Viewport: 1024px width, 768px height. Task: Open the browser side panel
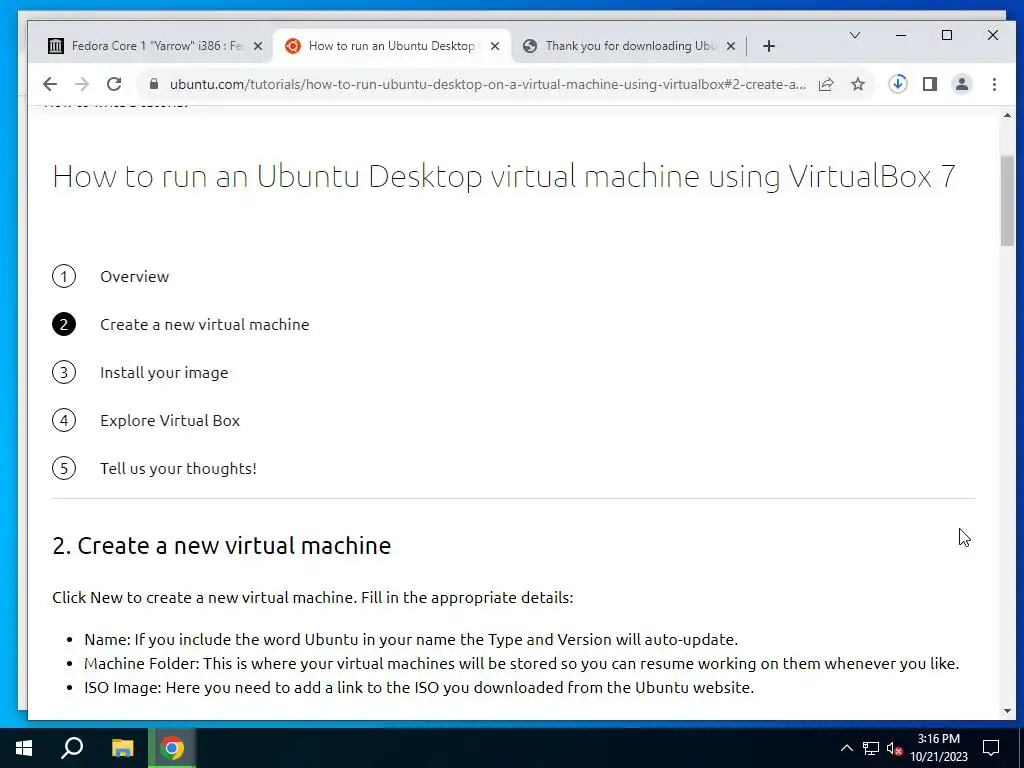(x=929, y=84)
